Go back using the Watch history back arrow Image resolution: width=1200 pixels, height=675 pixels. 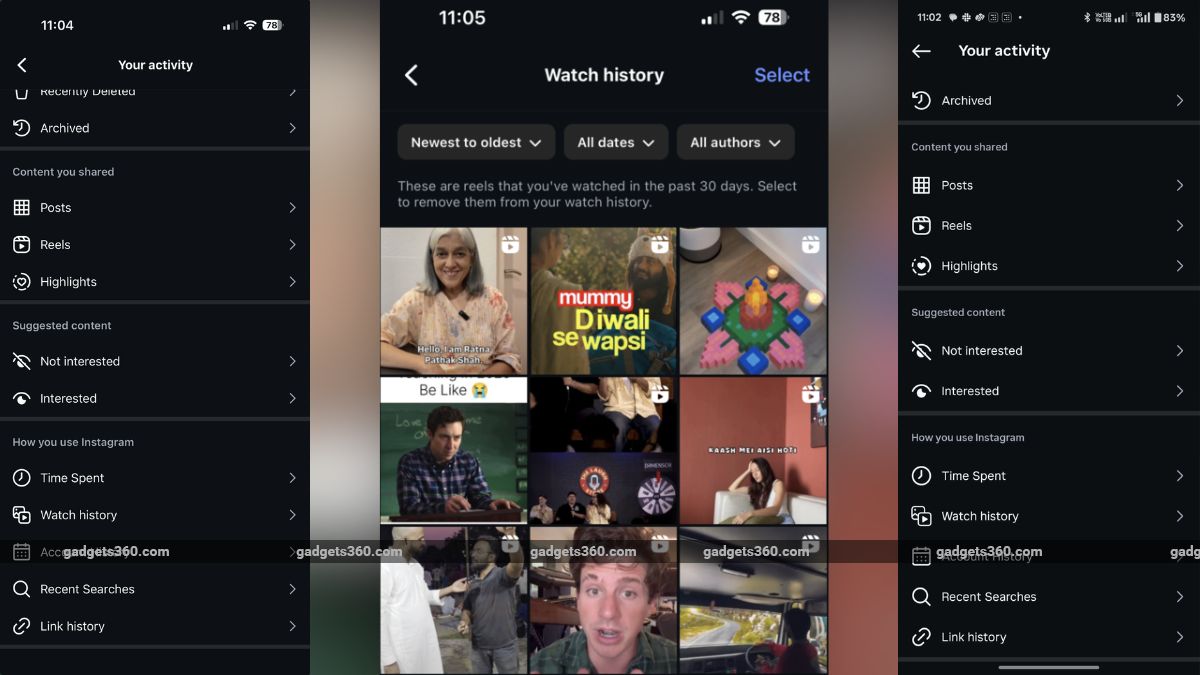[410, 74]
